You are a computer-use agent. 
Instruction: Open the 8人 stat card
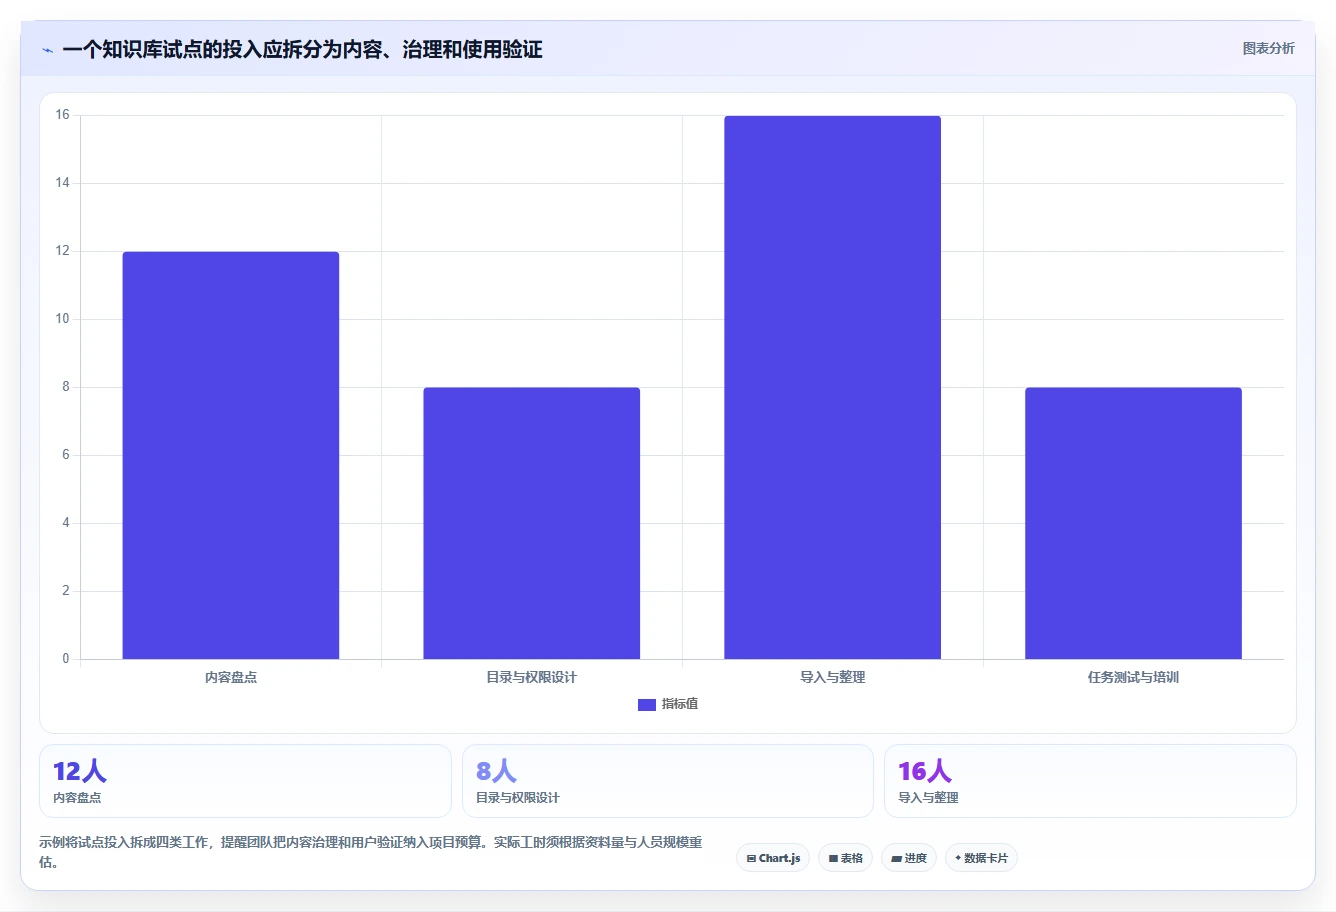pos(667,781)
